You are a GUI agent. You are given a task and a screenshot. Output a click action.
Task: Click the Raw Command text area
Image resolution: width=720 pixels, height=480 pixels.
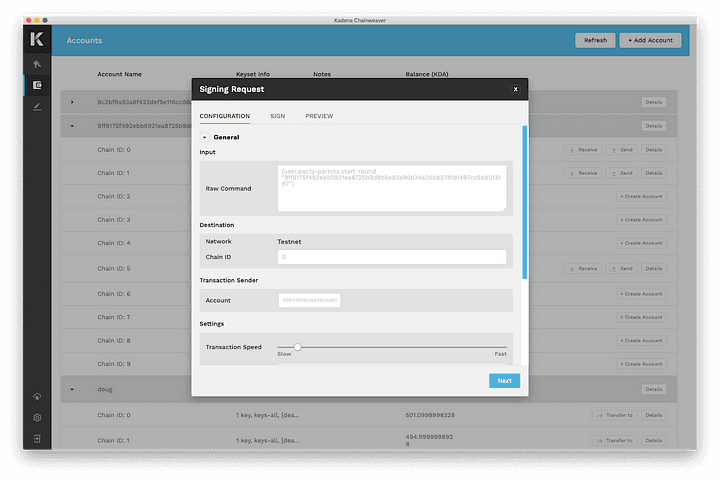click(392, 188)
